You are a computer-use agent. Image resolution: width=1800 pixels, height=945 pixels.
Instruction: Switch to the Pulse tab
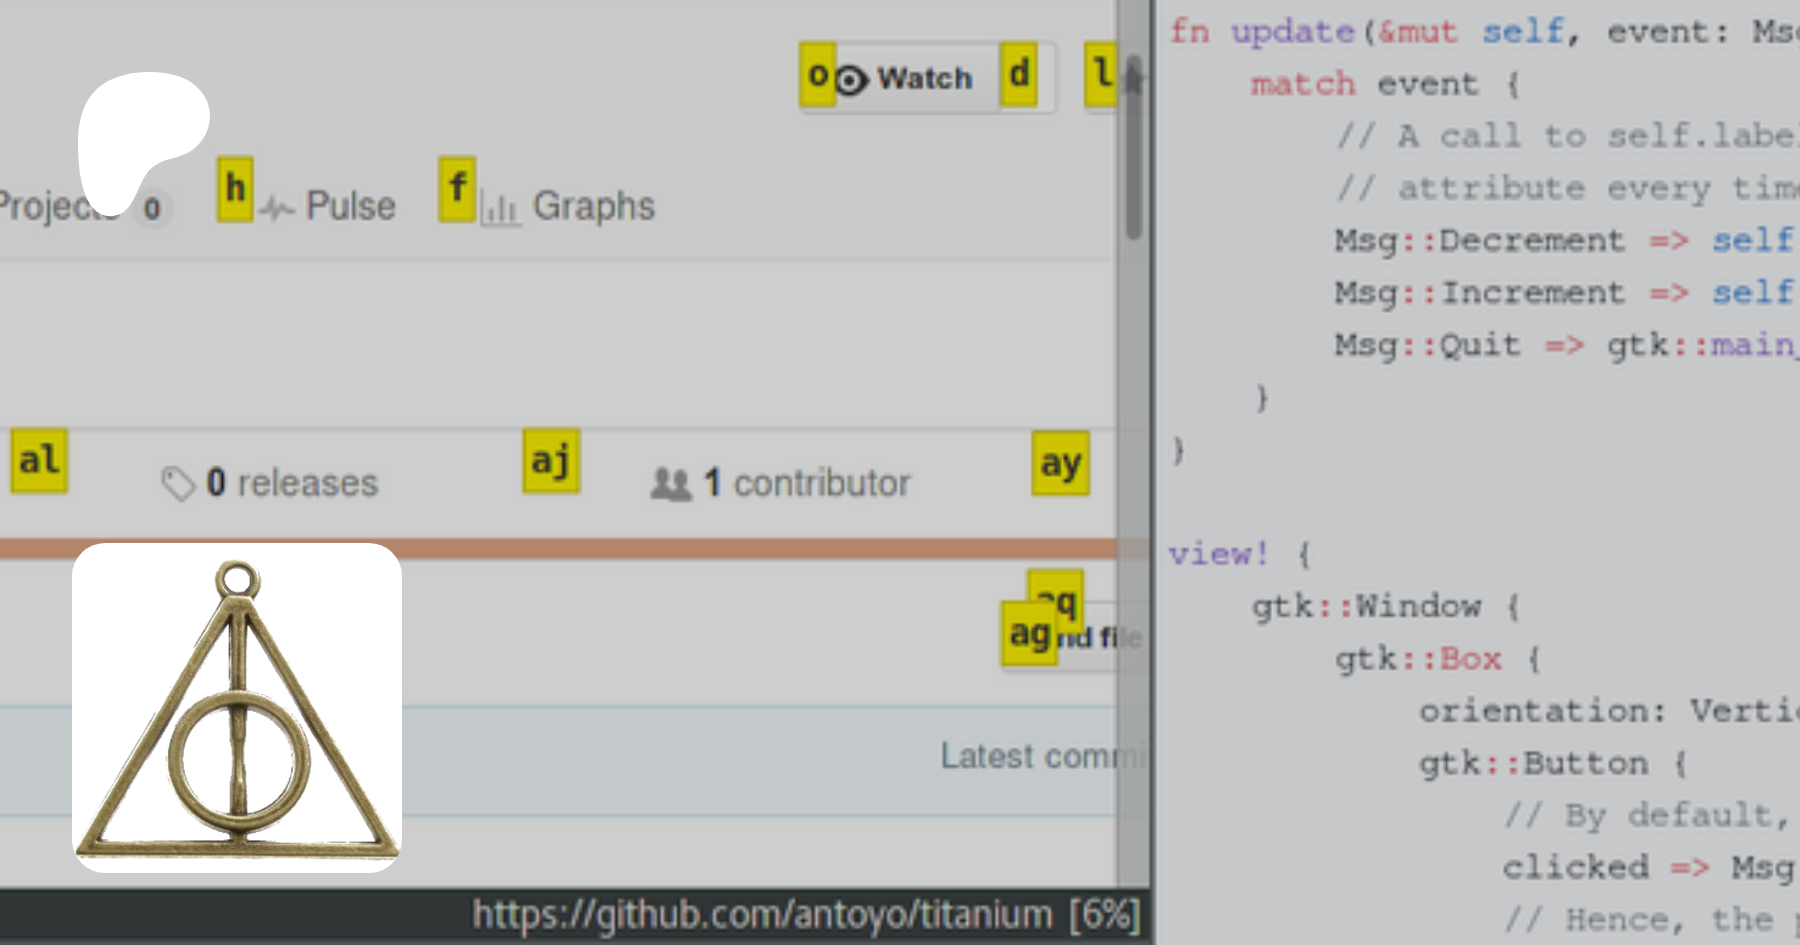coord(350,206)
